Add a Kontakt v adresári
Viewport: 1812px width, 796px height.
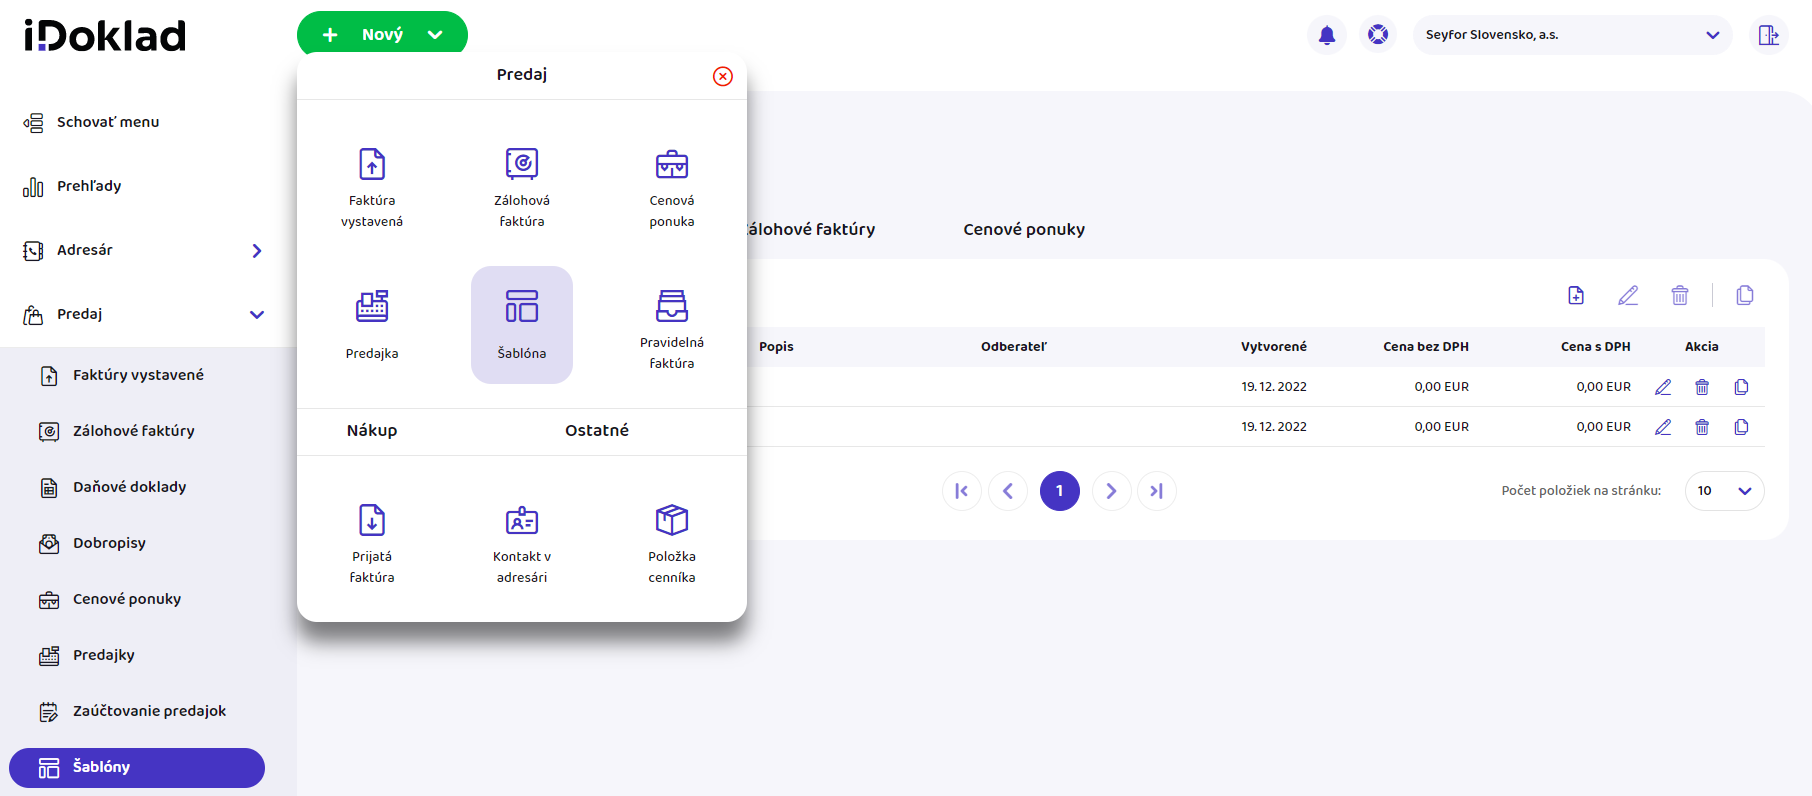pos(522,543)
